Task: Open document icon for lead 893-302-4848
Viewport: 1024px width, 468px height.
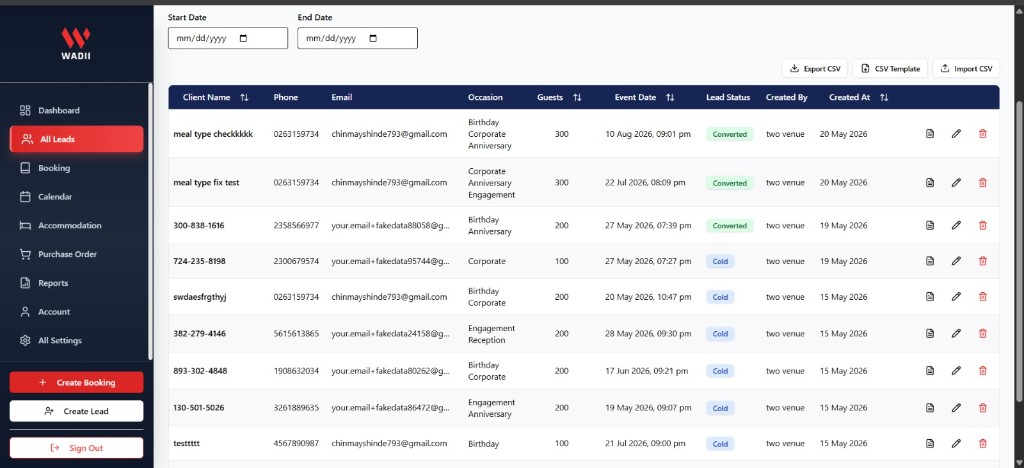Action: pos(930,371)
